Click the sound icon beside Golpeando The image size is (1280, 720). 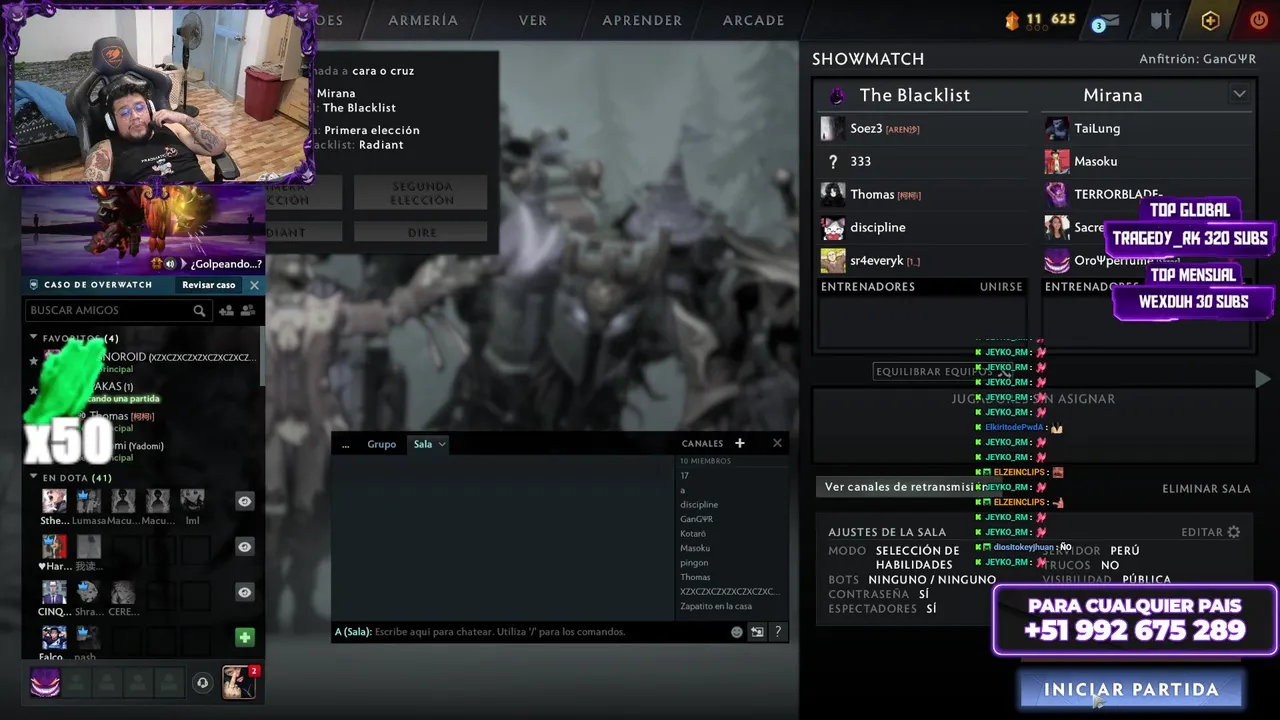[170, 264]
